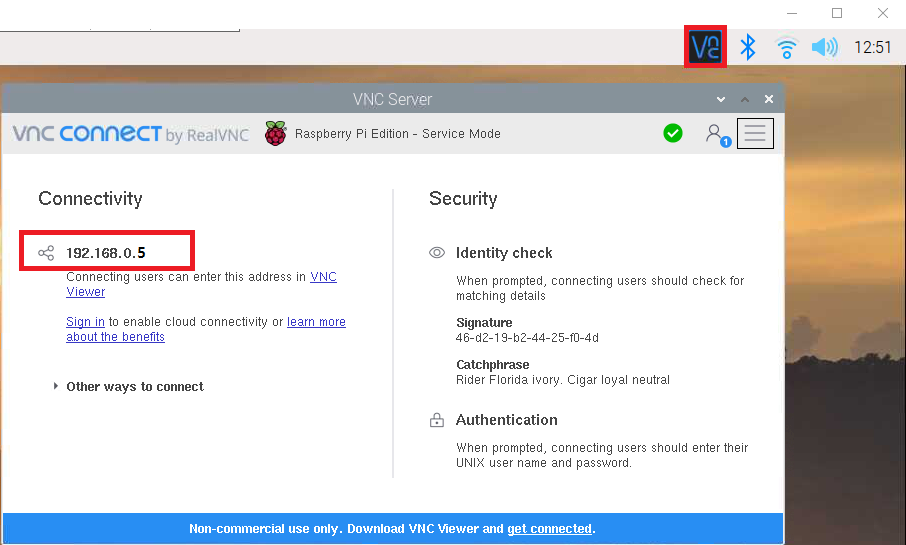Select the catchphrase Rider Florida ivory text

[x=563, y=380]
